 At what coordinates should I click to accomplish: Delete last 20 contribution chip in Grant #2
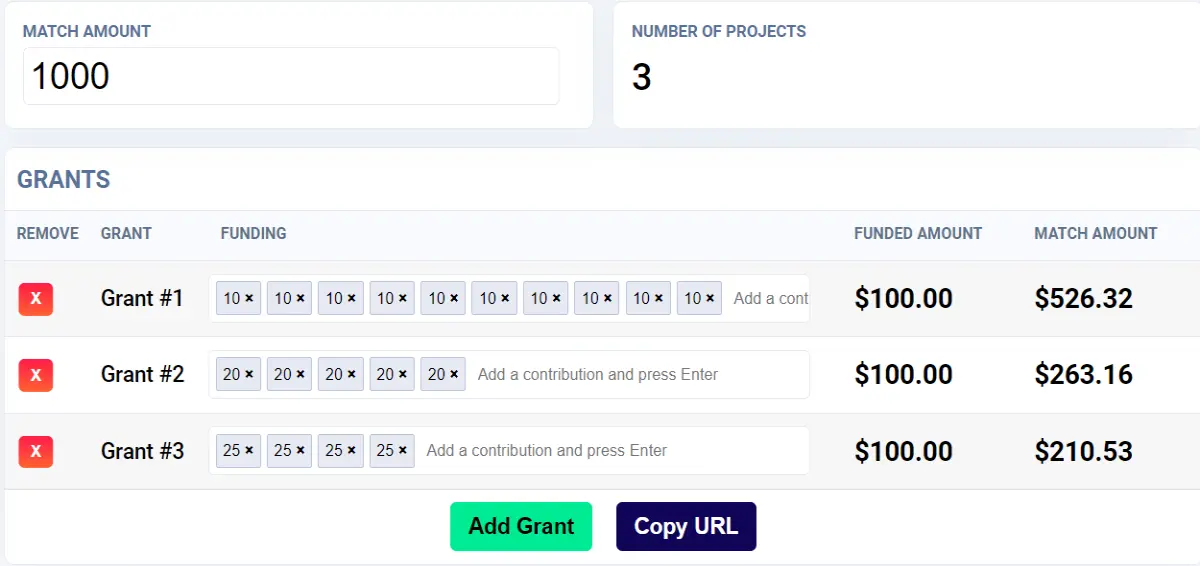pyautogui.click(x=454, y=374)
